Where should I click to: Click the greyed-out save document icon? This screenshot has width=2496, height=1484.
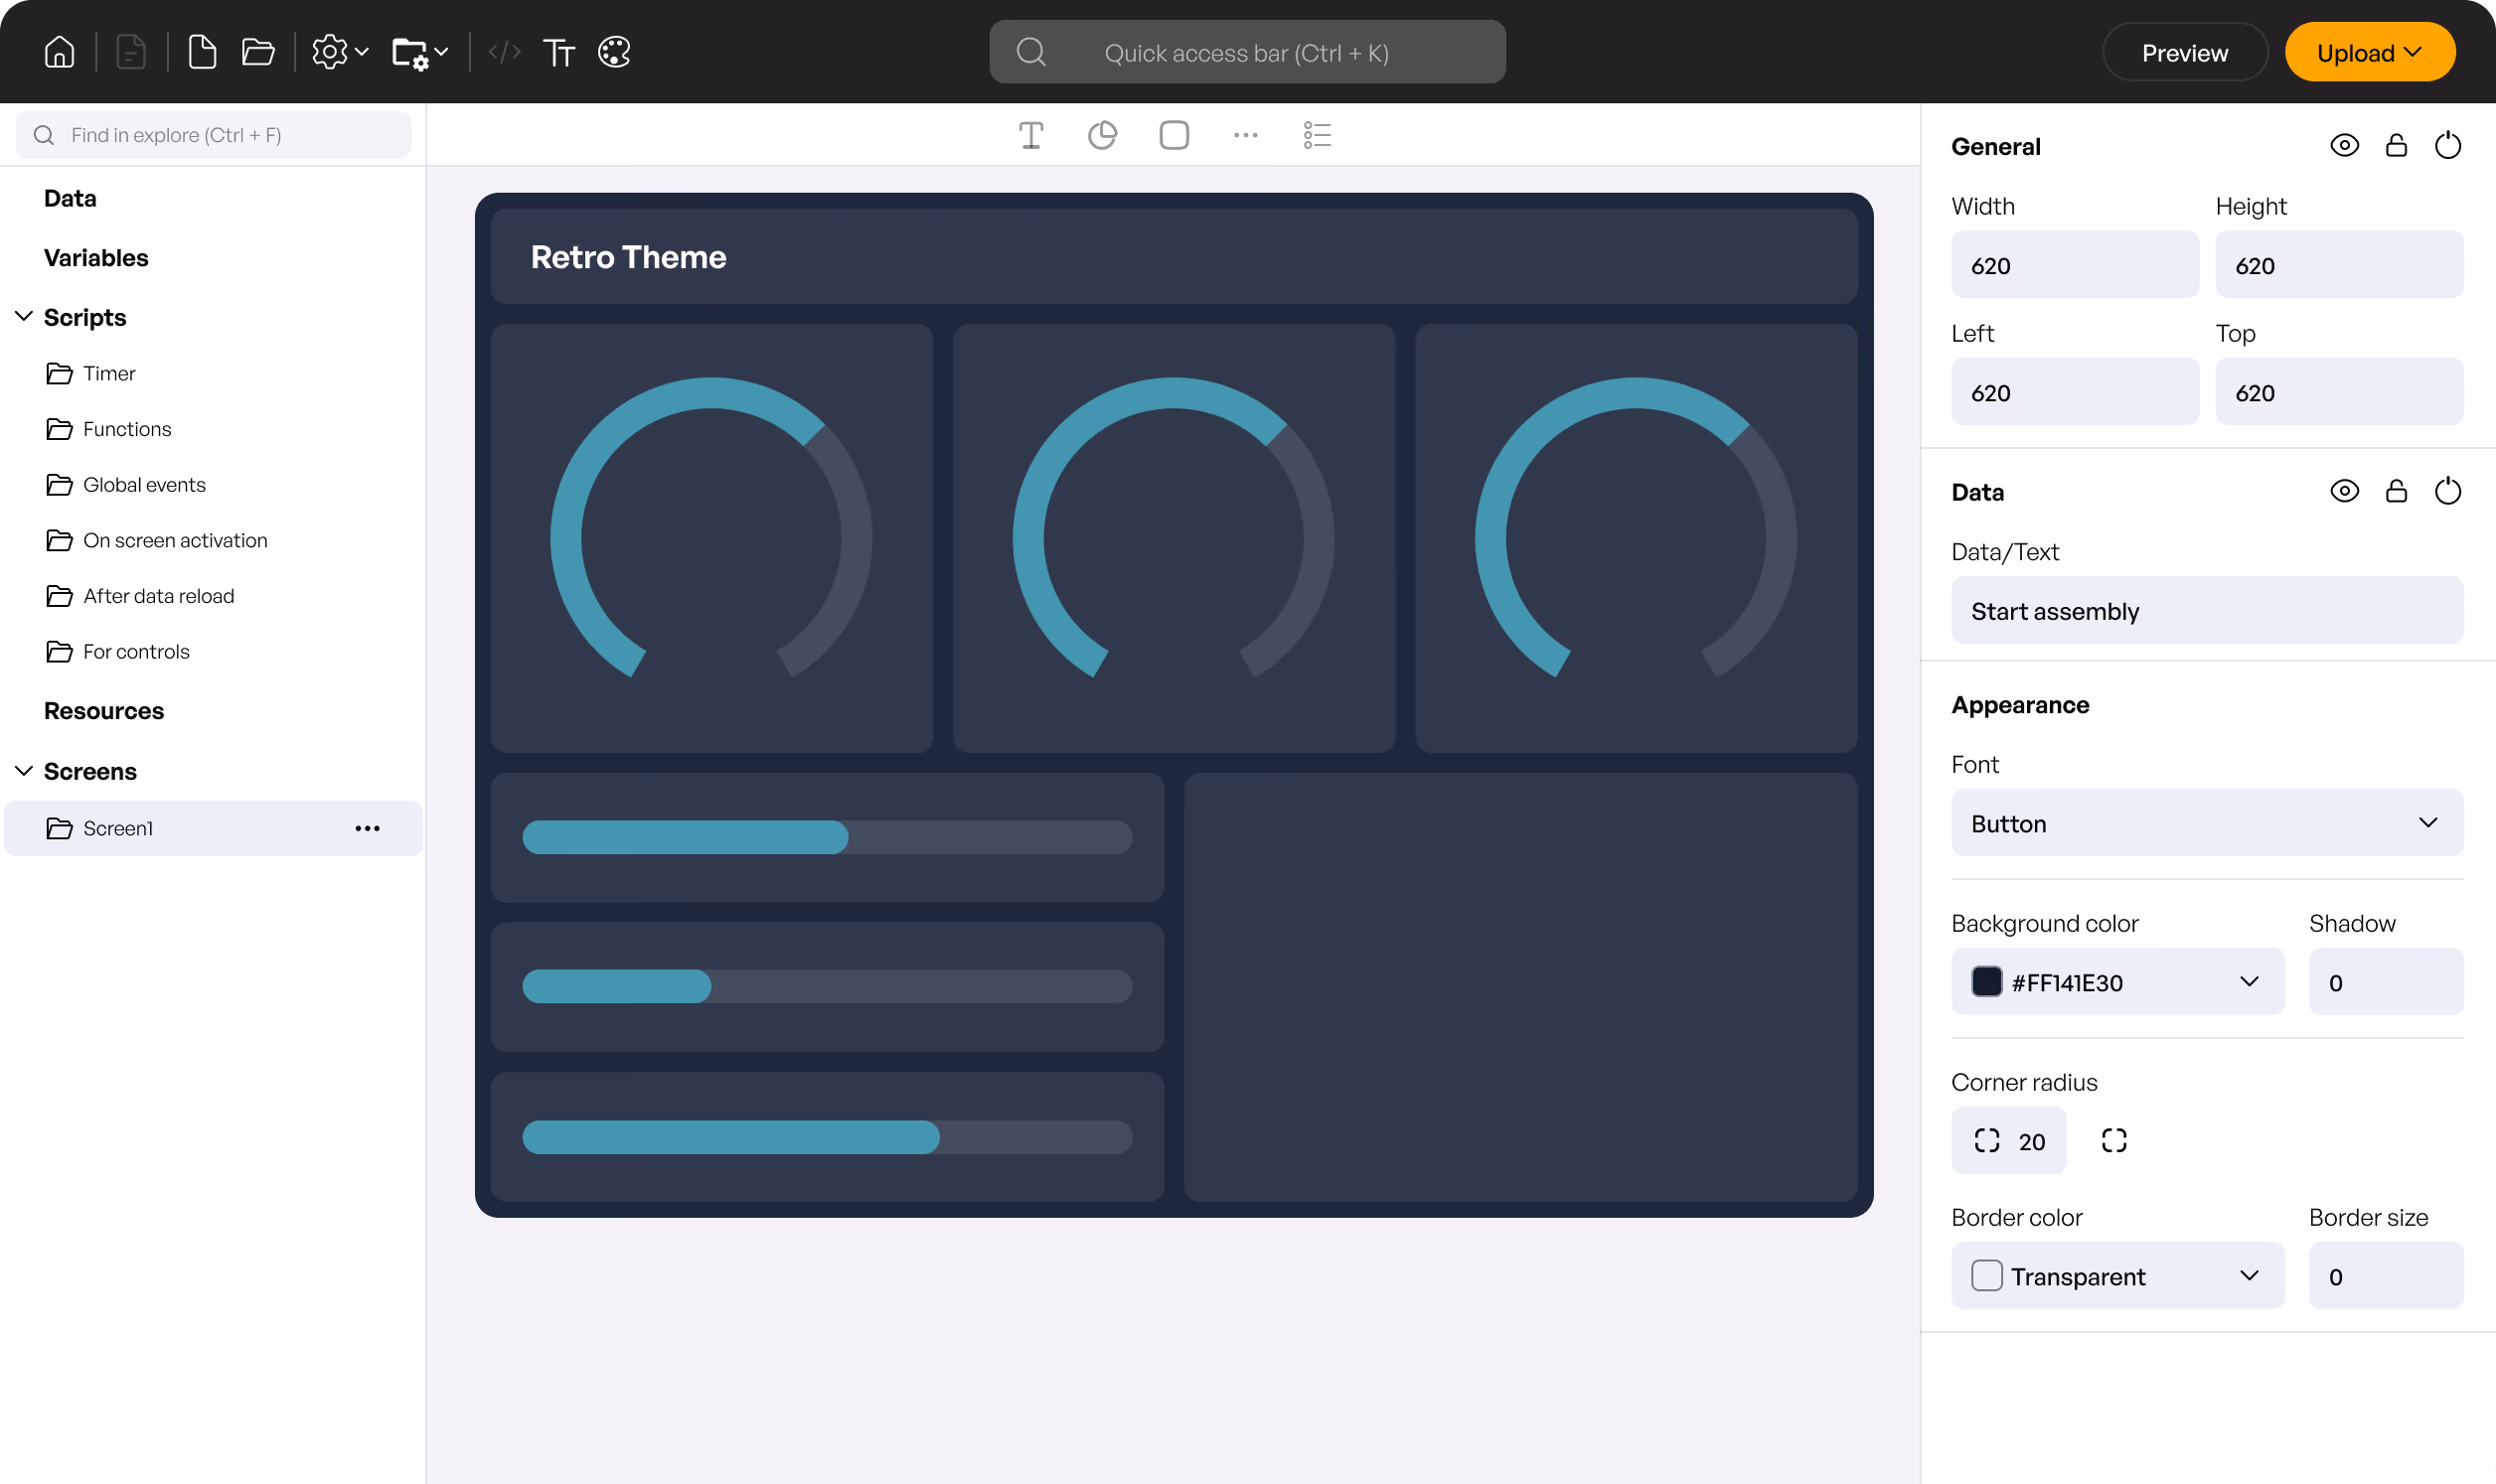(x=131, y=52)
